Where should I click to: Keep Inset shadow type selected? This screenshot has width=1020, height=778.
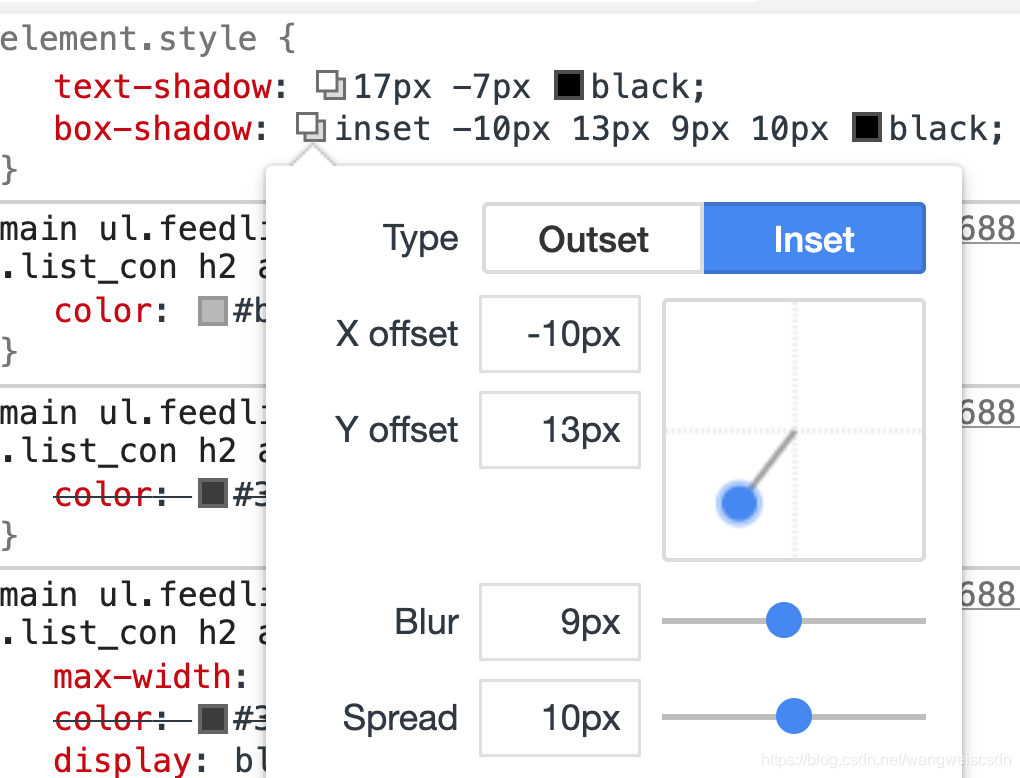pos(814,238)
